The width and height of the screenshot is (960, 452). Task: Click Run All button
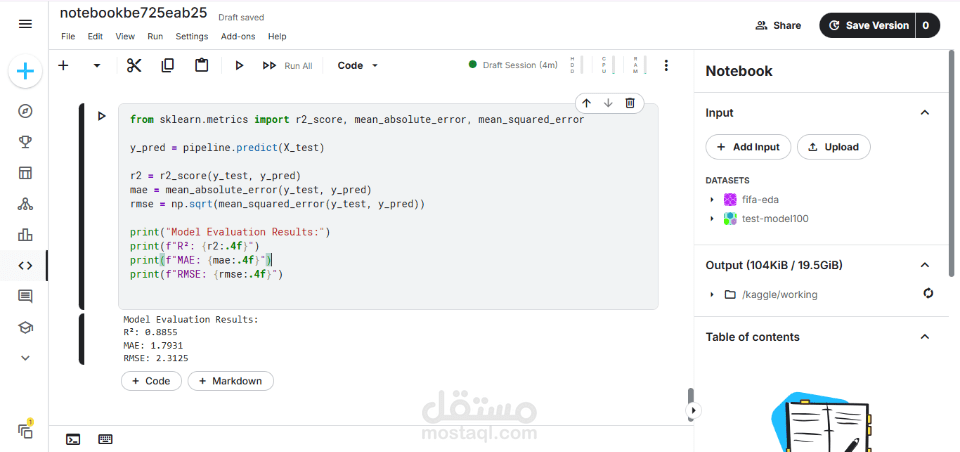click(x=287, y=66)
